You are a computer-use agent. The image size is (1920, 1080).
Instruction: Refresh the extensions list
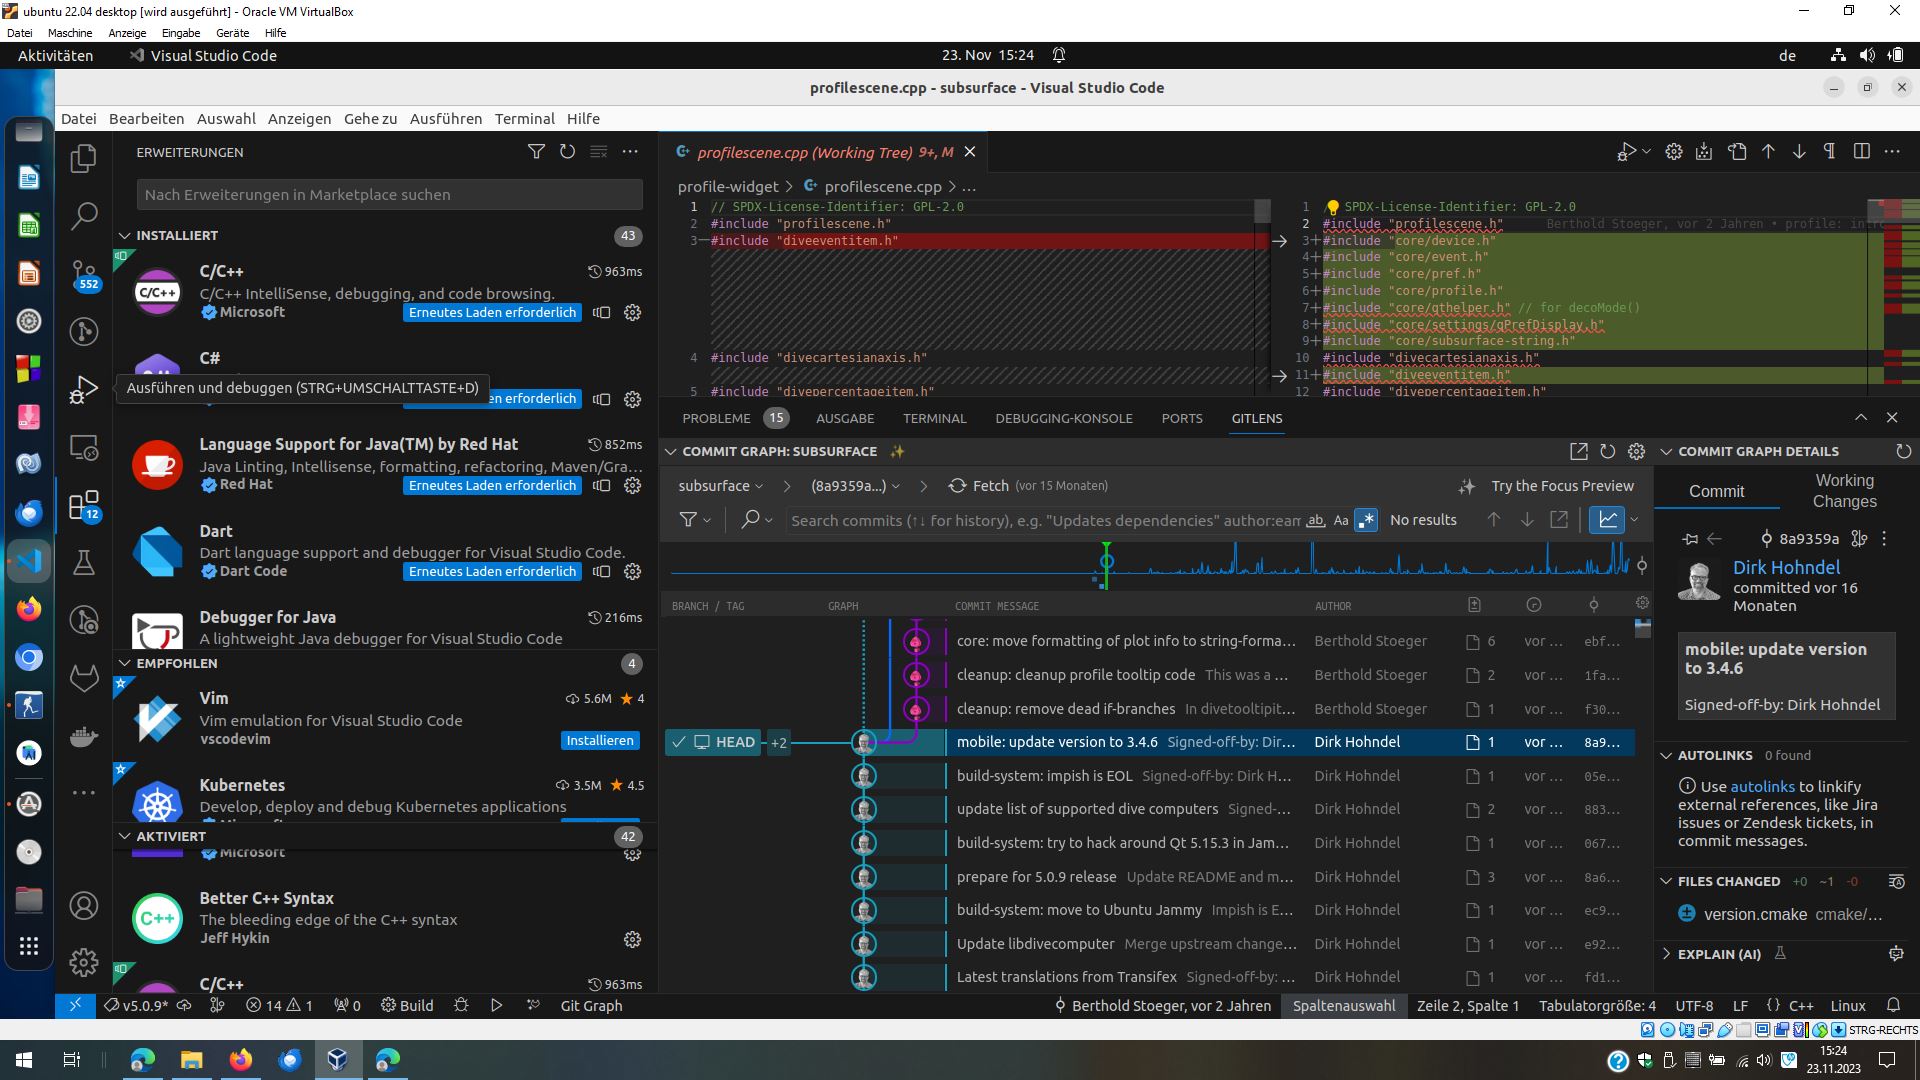tap(567, 152)
